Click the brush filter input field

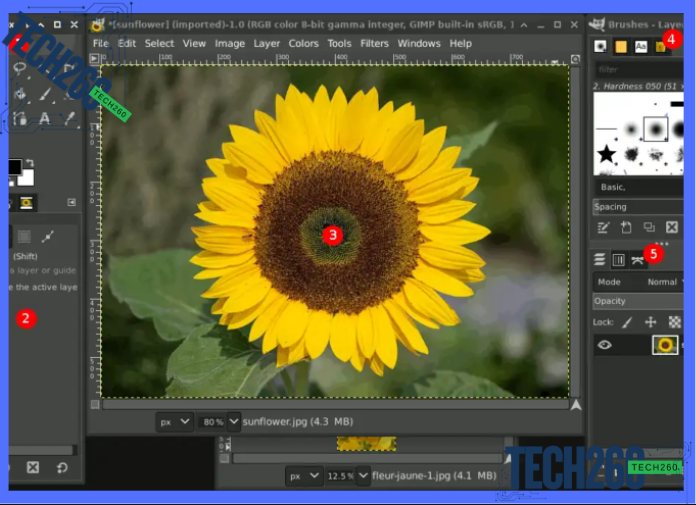click(x=639, y=69)
